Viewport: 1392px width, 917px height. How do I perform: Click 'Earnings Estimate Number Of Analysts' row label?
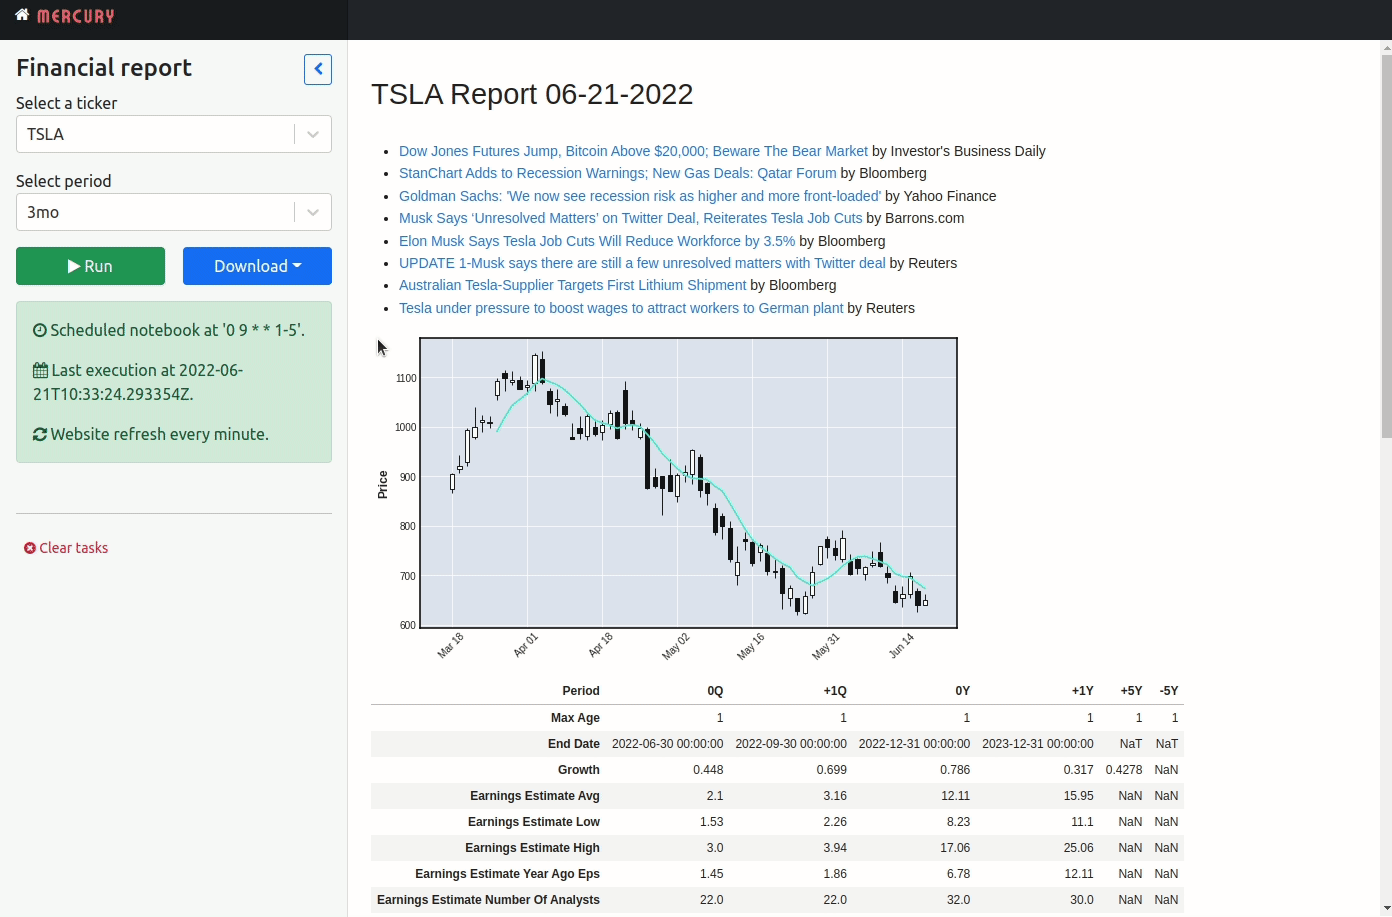click(488, 900)
